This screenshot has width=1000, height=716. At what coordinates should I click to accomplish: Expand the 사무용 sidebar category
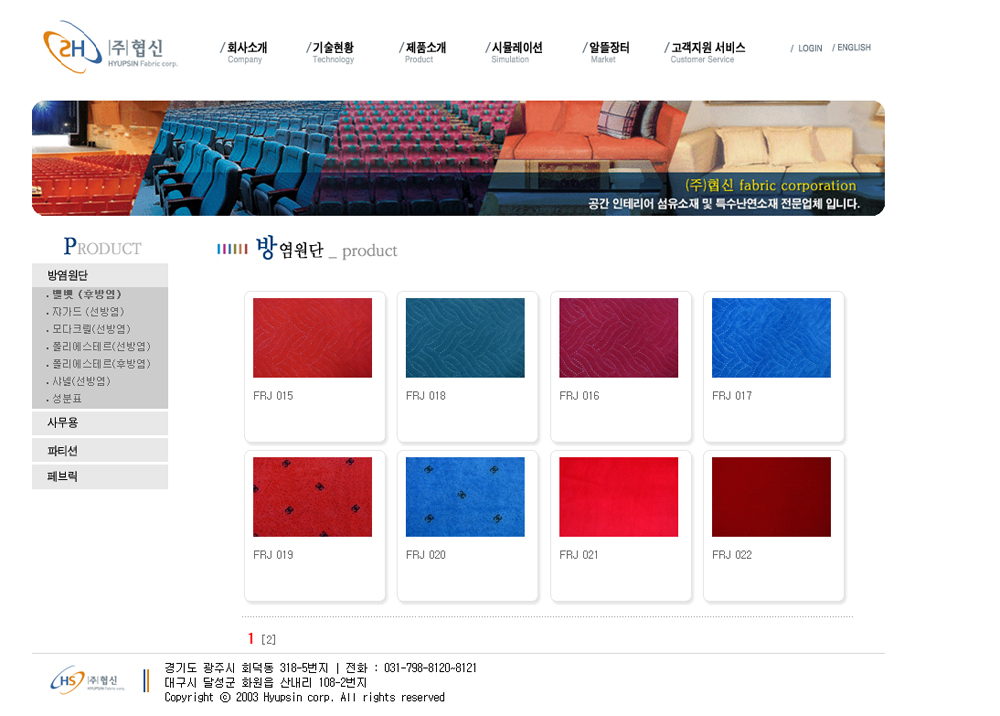[x=63, y=423]
